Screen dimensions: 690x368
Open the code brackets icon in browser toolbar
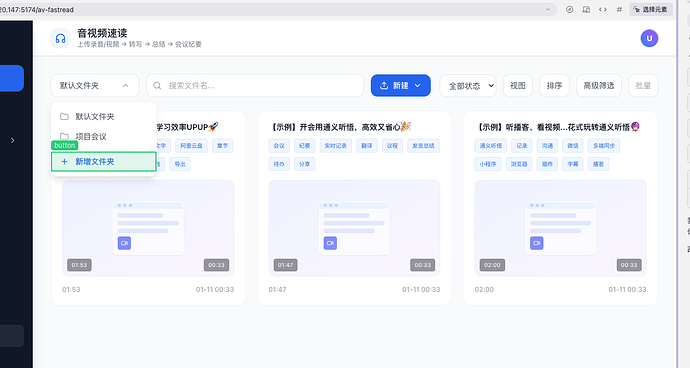(x=603, y=9)
